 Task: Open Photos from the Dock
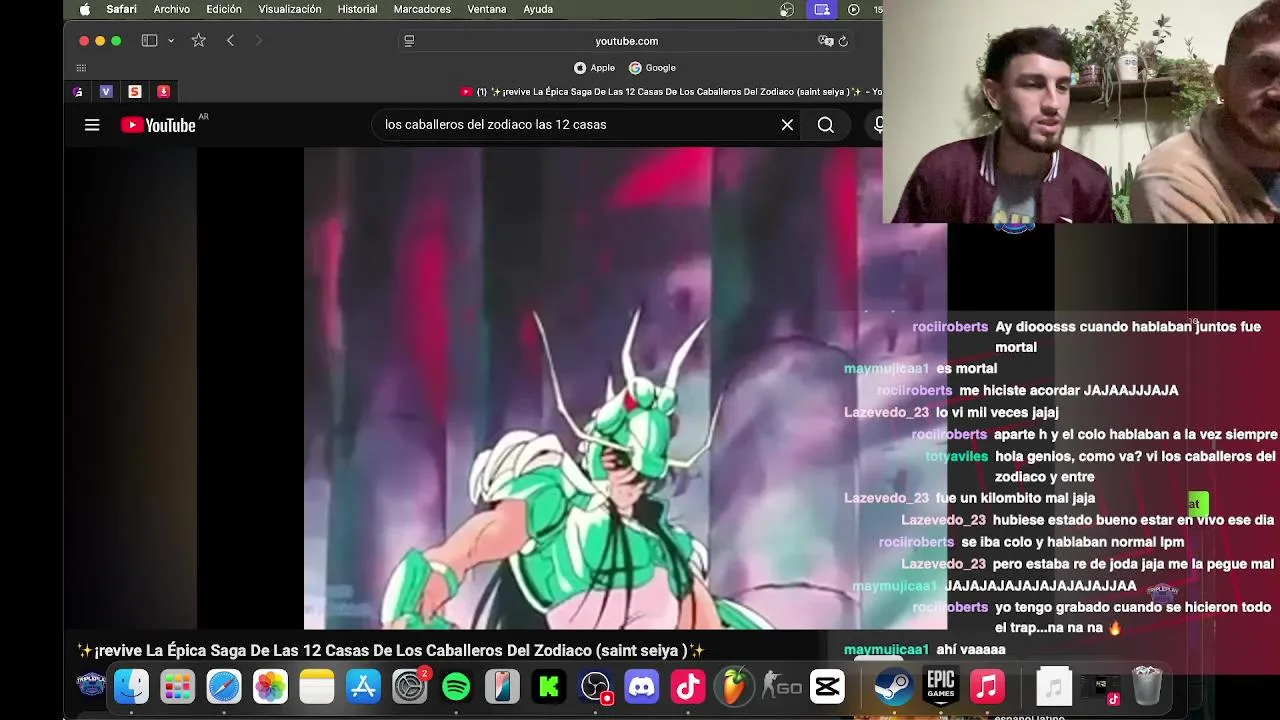270,686
